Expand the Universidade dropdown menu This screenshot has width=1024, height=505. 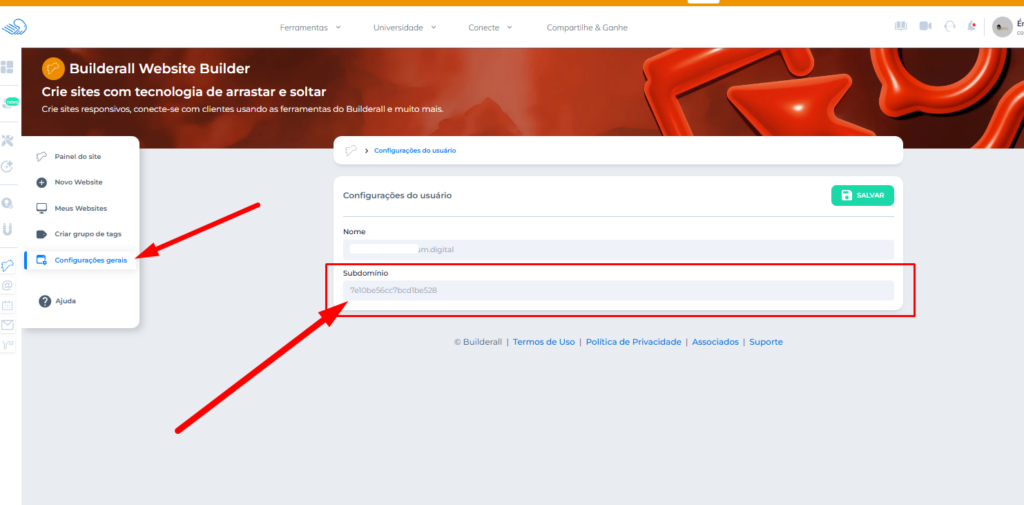404,27
